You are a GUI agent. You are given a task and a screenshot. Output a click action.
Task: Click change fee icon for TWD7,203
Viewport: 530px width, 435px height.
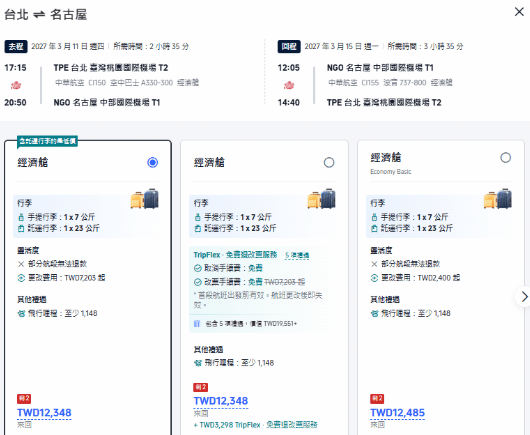(x=21, y=278)
